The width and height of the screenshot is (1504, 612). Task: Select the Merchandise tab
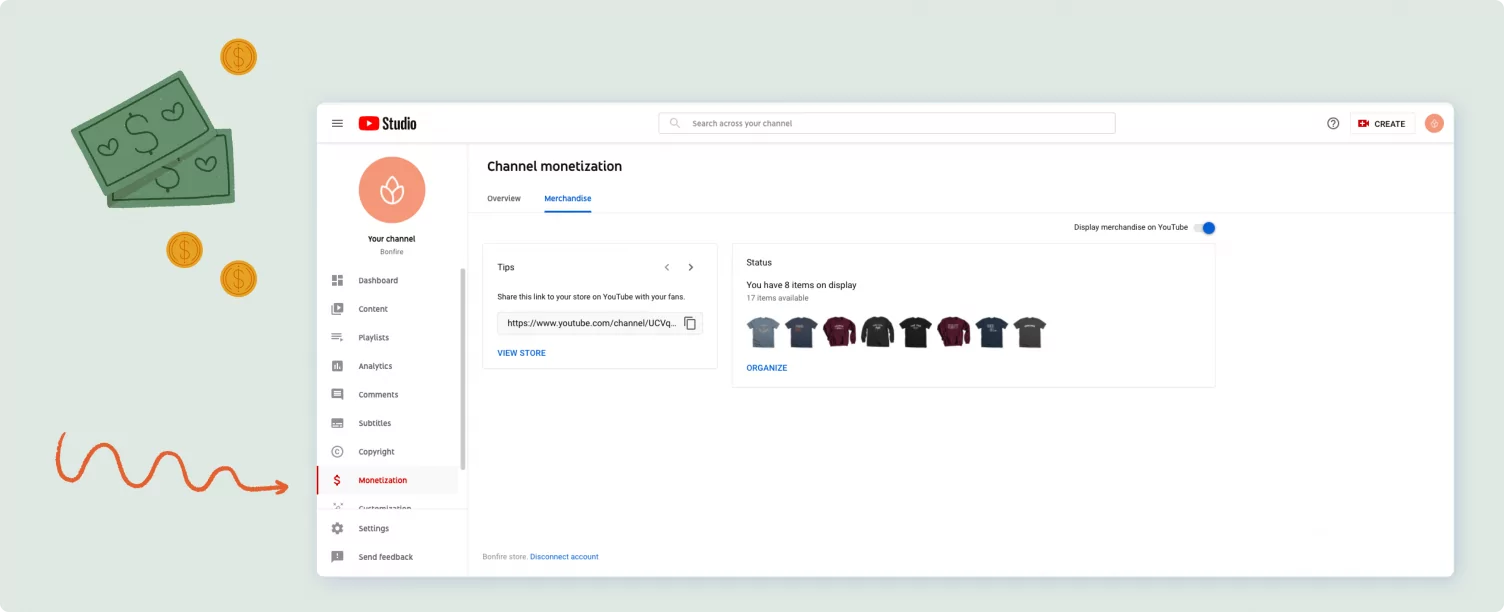coord(567,199)
